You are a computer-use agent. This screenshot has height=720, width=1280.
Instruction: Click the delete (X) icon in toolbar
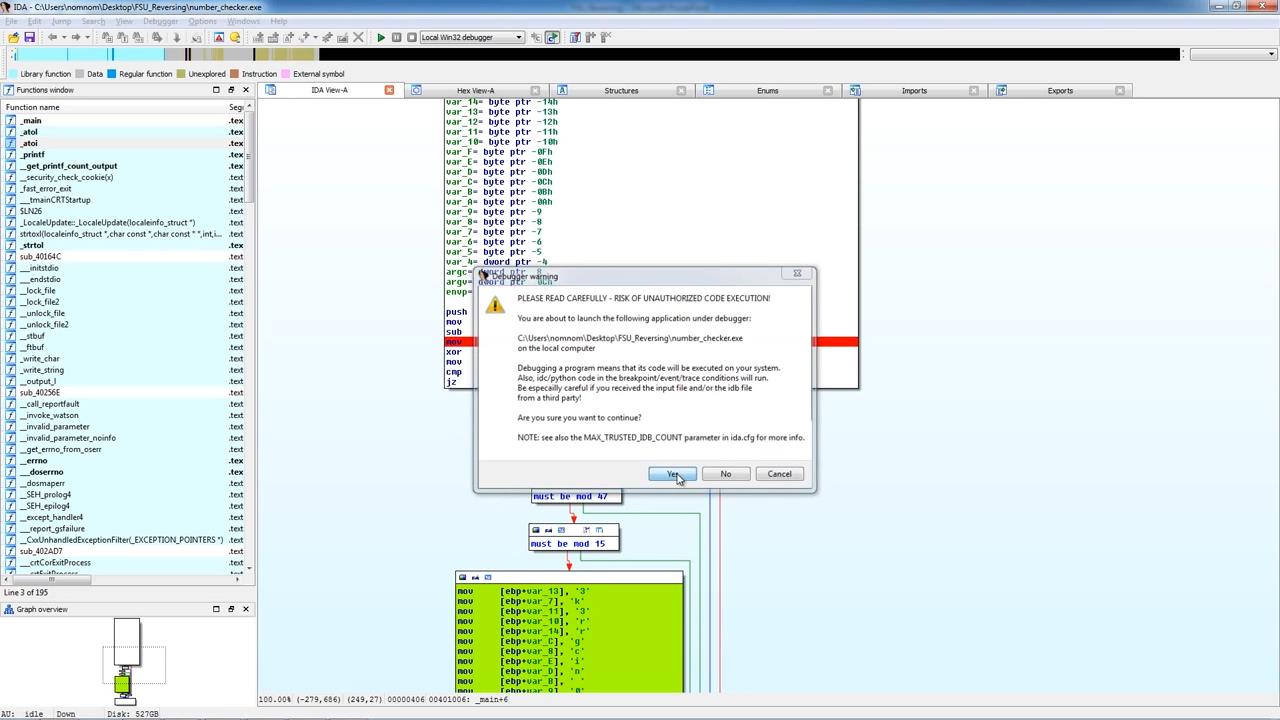click(x=359, y=37)
